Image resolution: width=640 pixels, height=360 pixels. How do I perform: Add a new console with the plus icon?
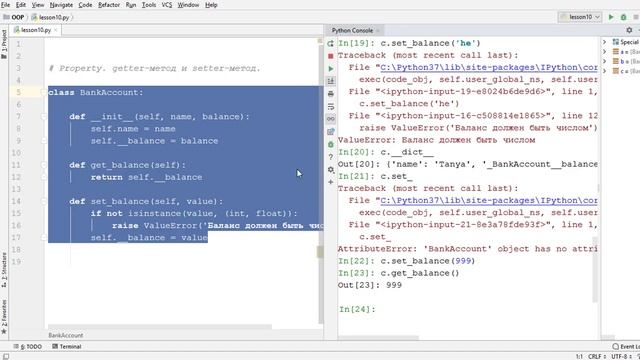331,182
